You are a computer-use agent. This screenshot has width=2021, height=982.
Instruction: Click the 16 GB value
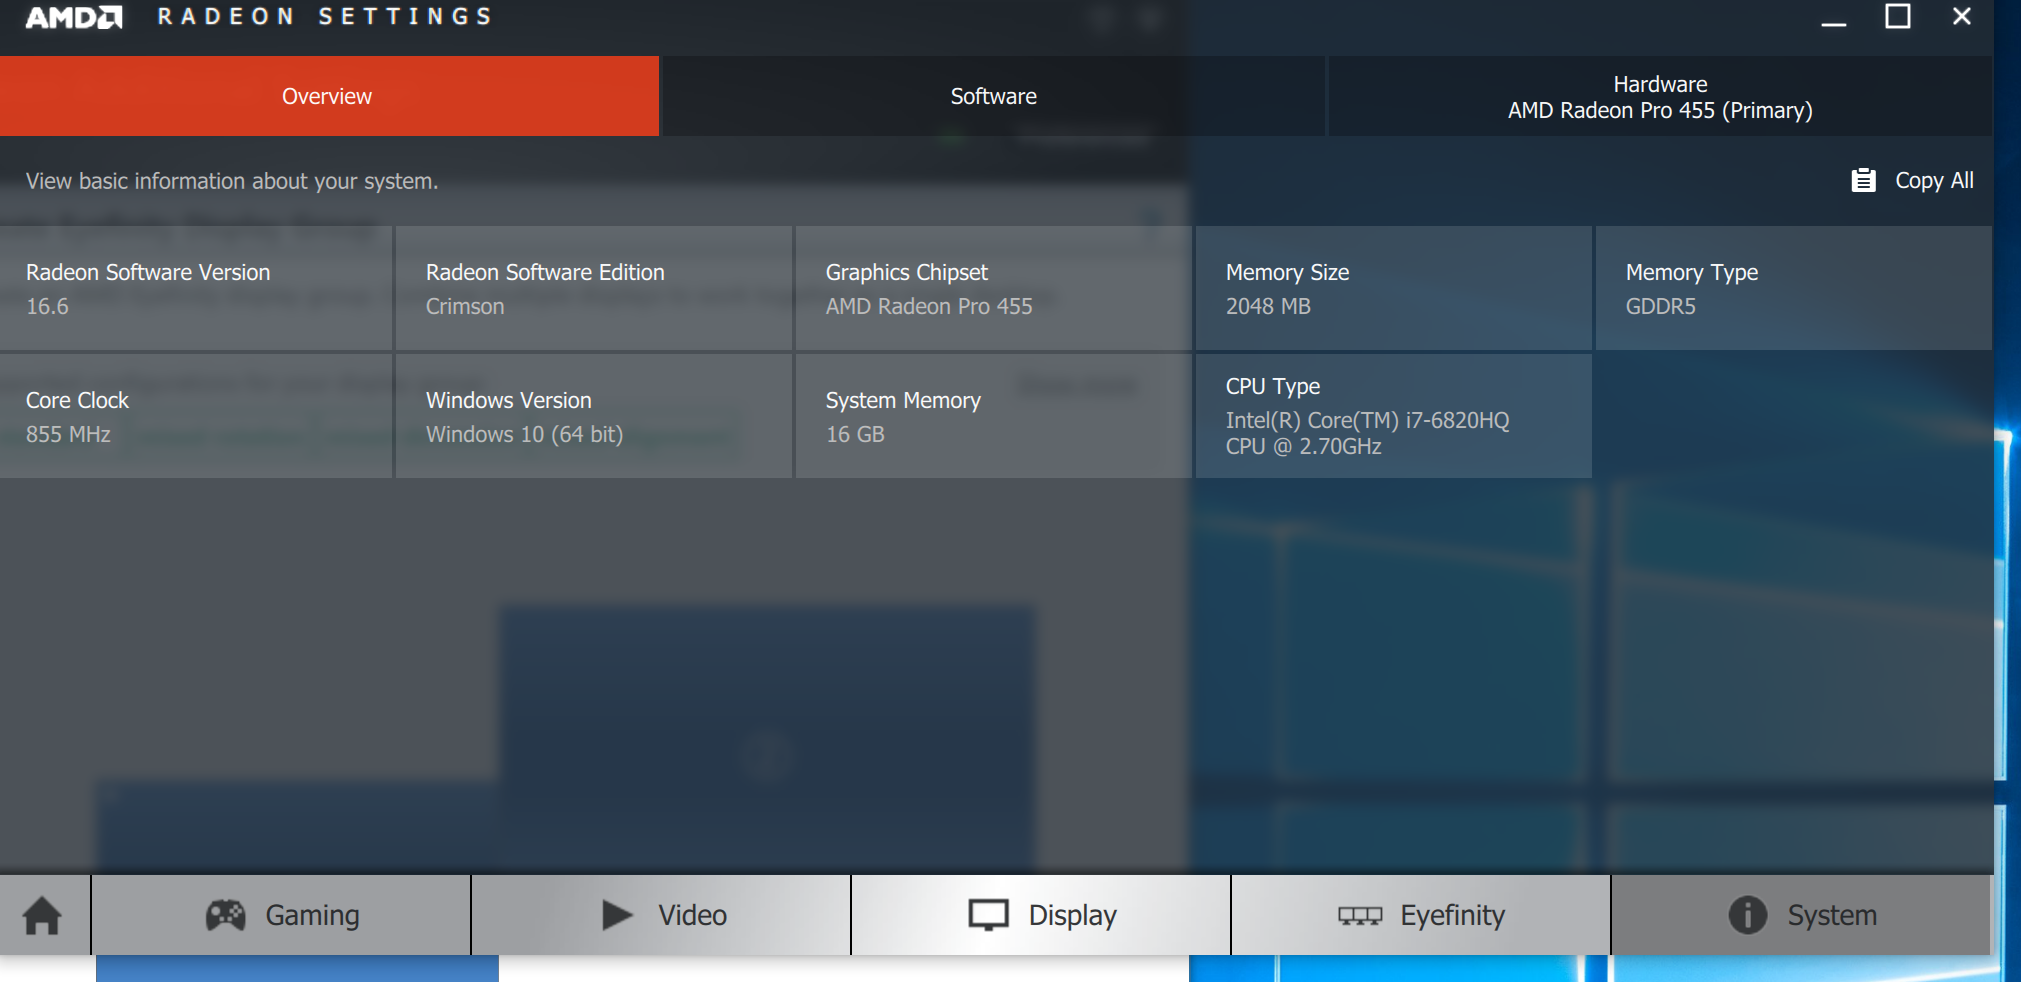click(x=855, y=434)
